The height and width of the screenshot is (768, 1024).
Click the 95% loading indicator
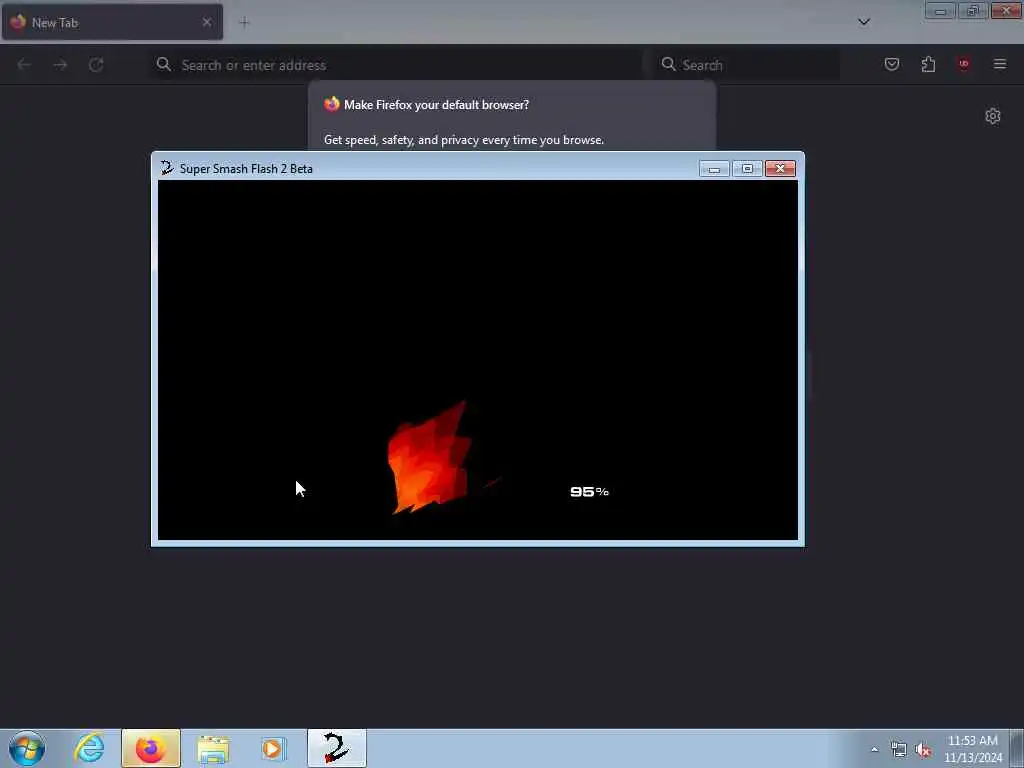(589, 491)
